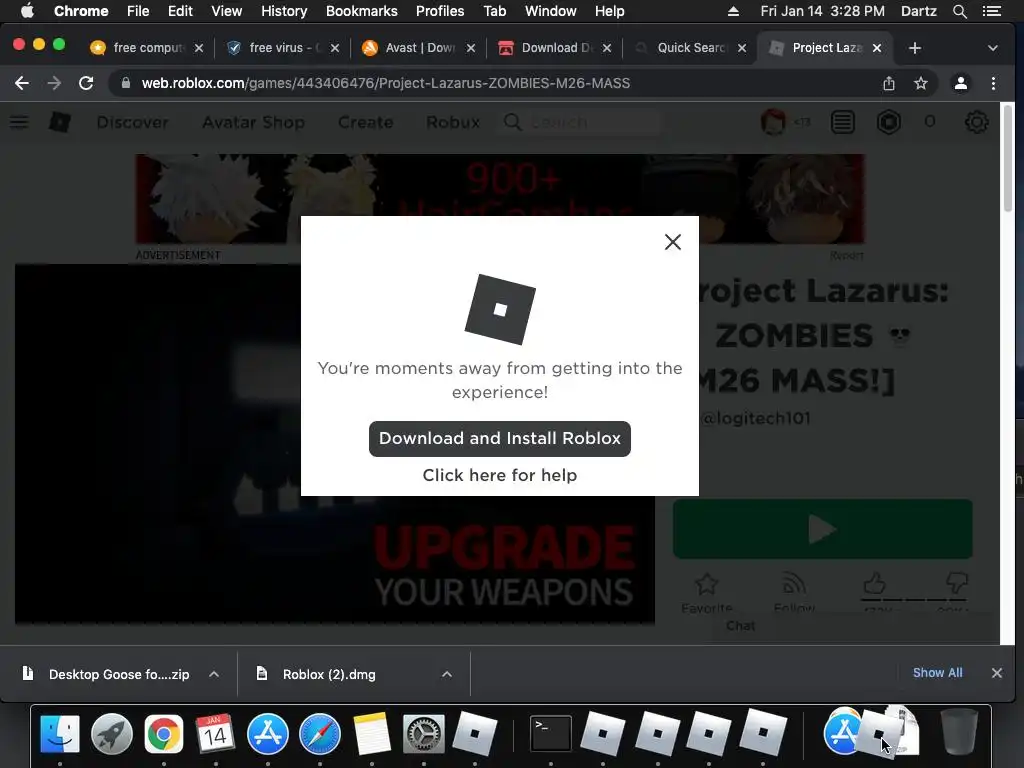1024x768 pixels.
Task: Open the Apple menu
Action: coord(27,11)
